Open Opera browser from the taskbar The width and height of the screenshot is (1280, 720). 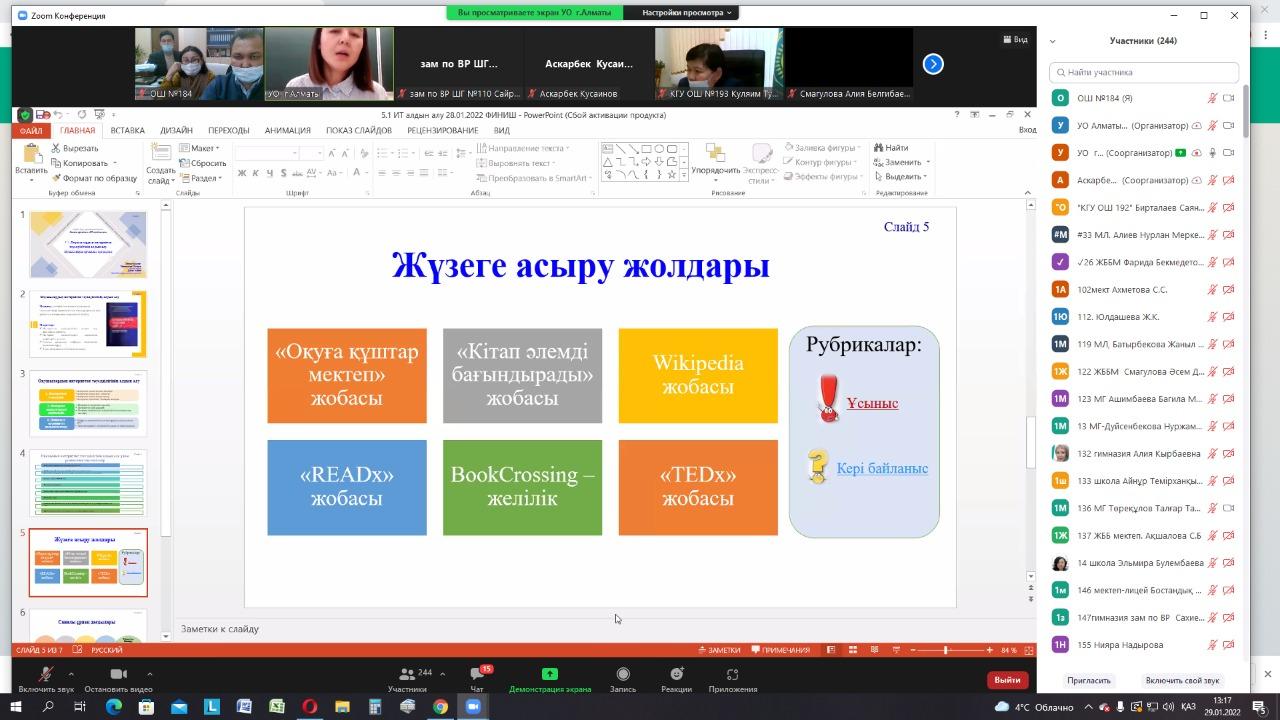pos(310,706)
